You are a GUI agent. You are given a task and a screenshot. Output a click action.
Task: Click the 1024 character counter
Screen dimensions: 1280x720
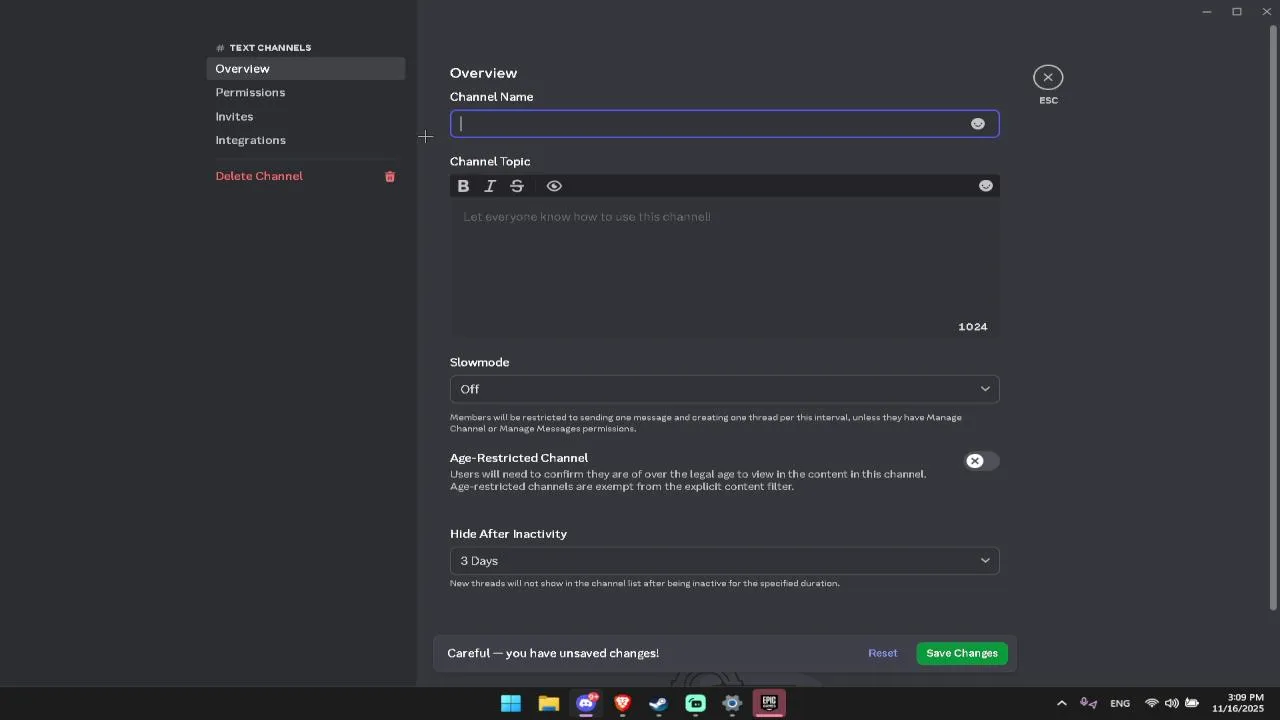(972, 327)
